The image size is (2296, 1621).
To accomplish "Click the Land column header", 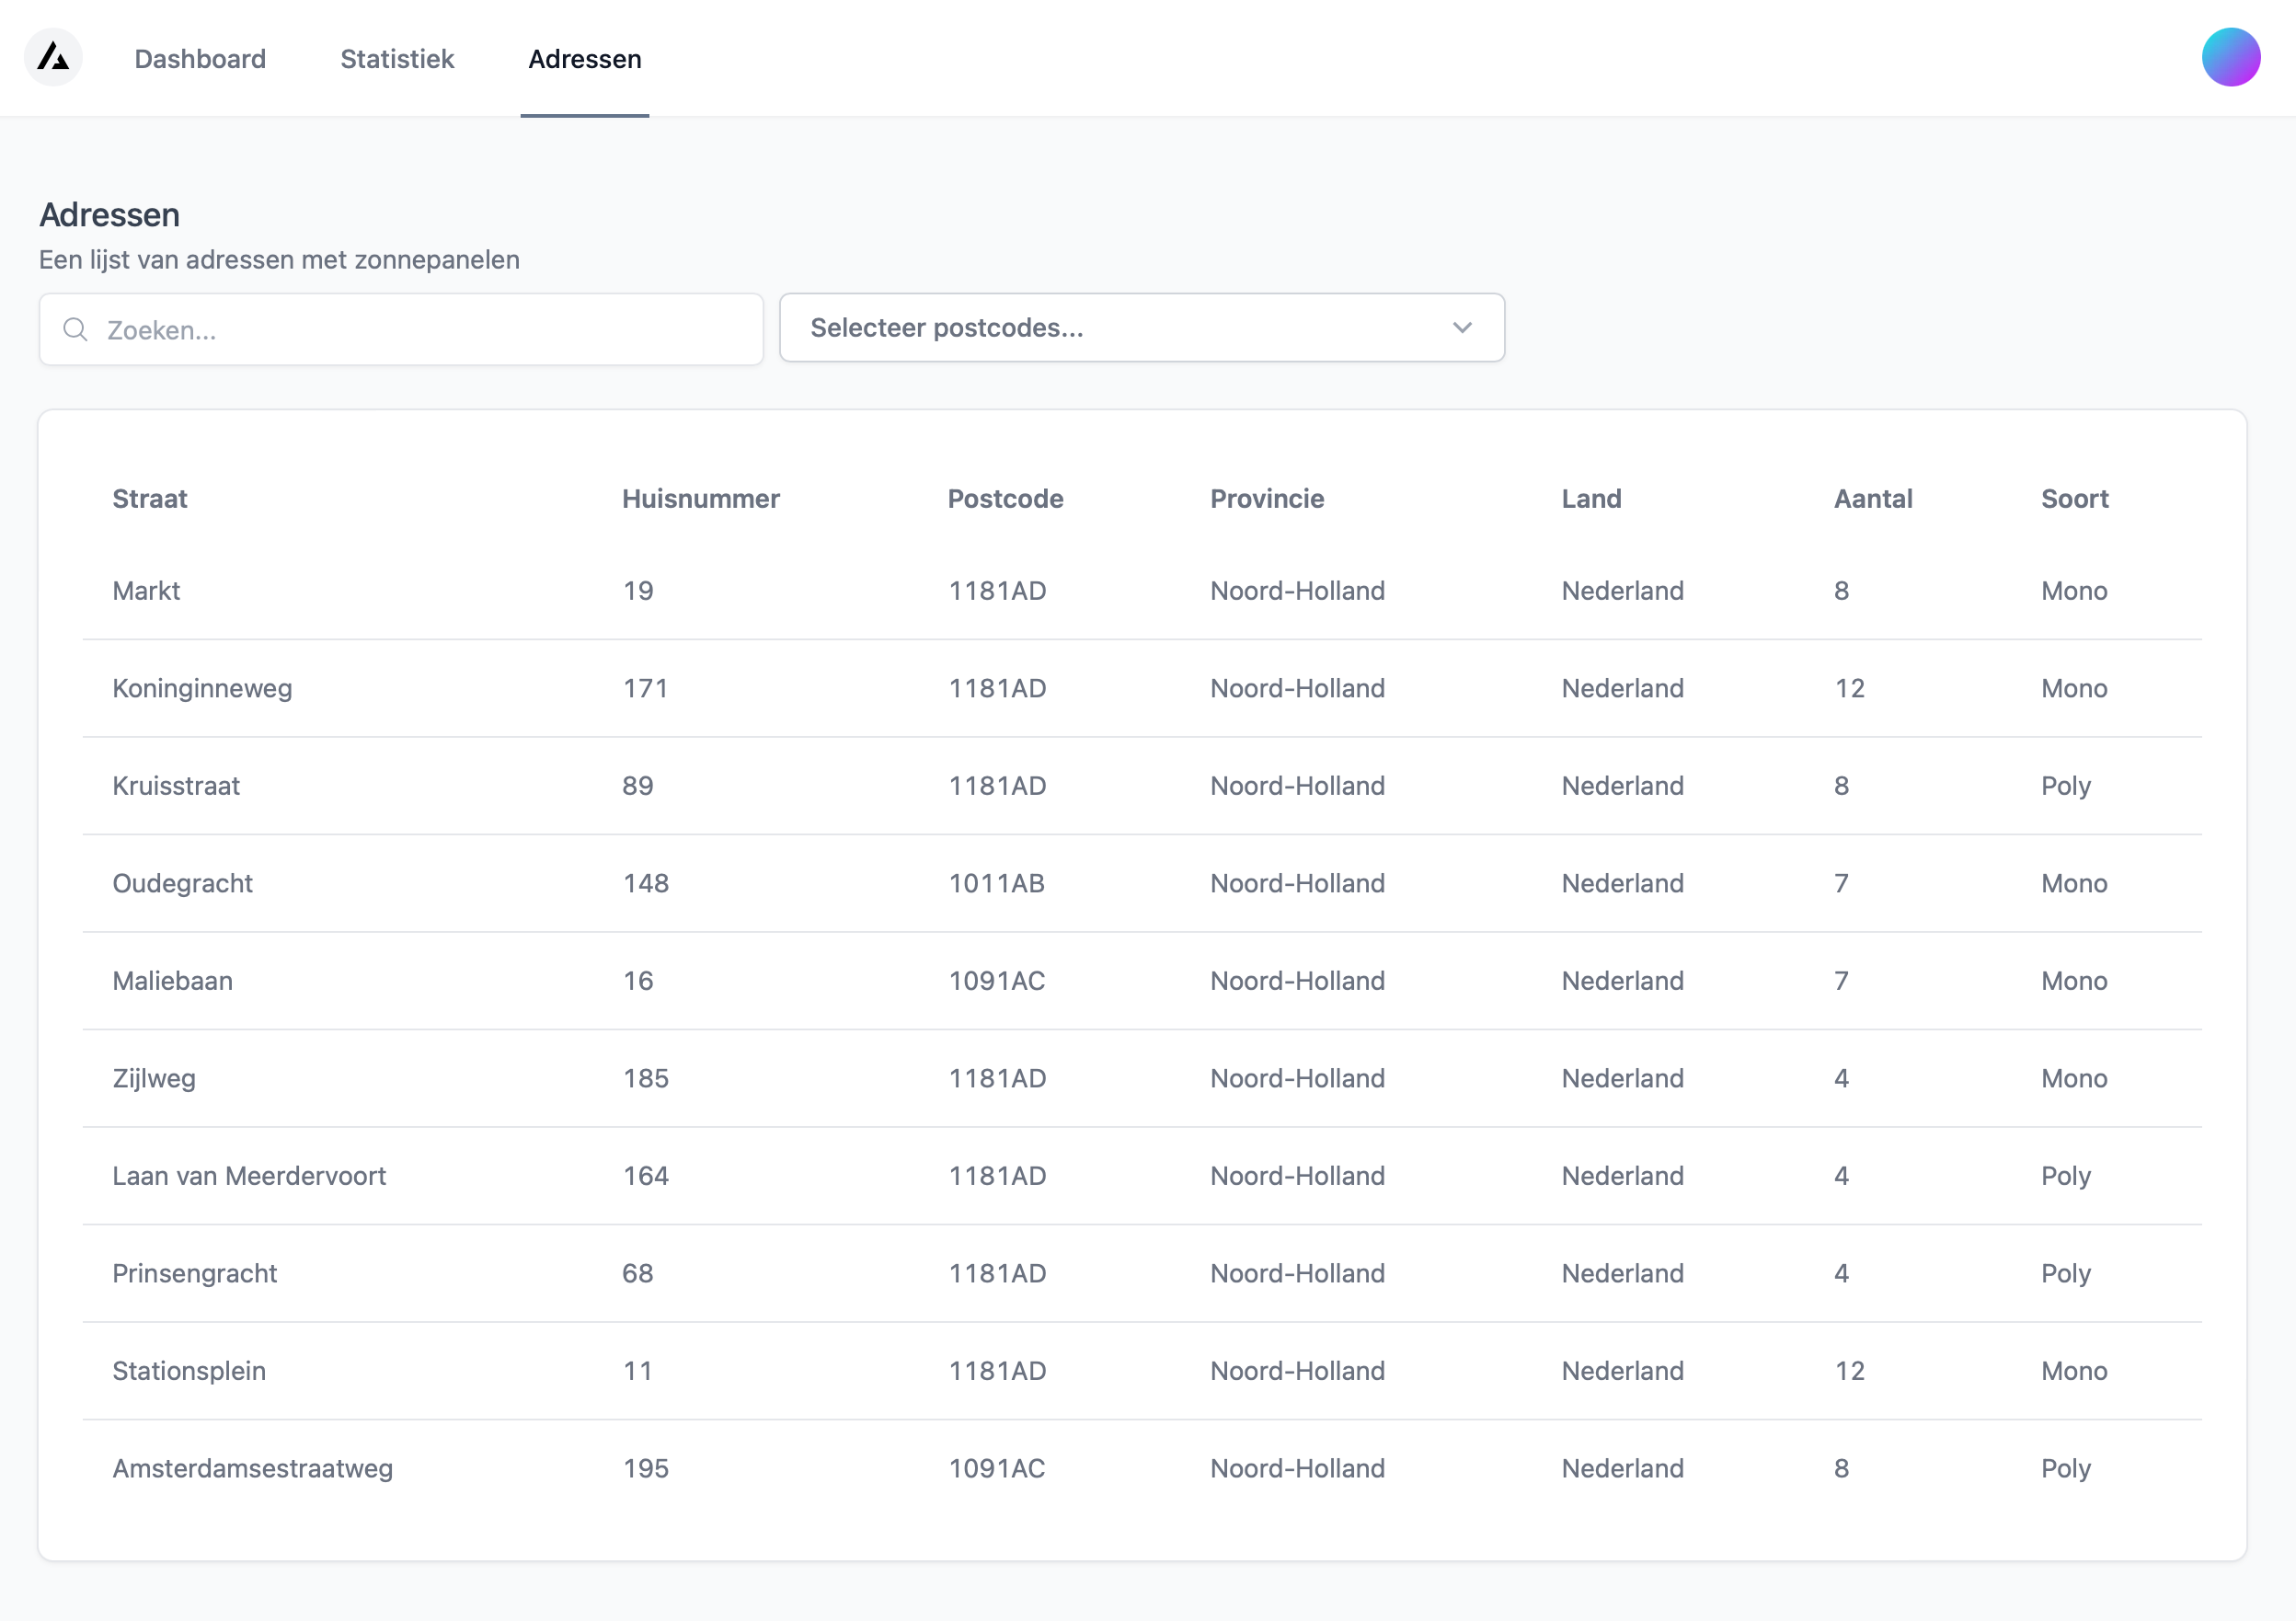I will point(1591,499).
